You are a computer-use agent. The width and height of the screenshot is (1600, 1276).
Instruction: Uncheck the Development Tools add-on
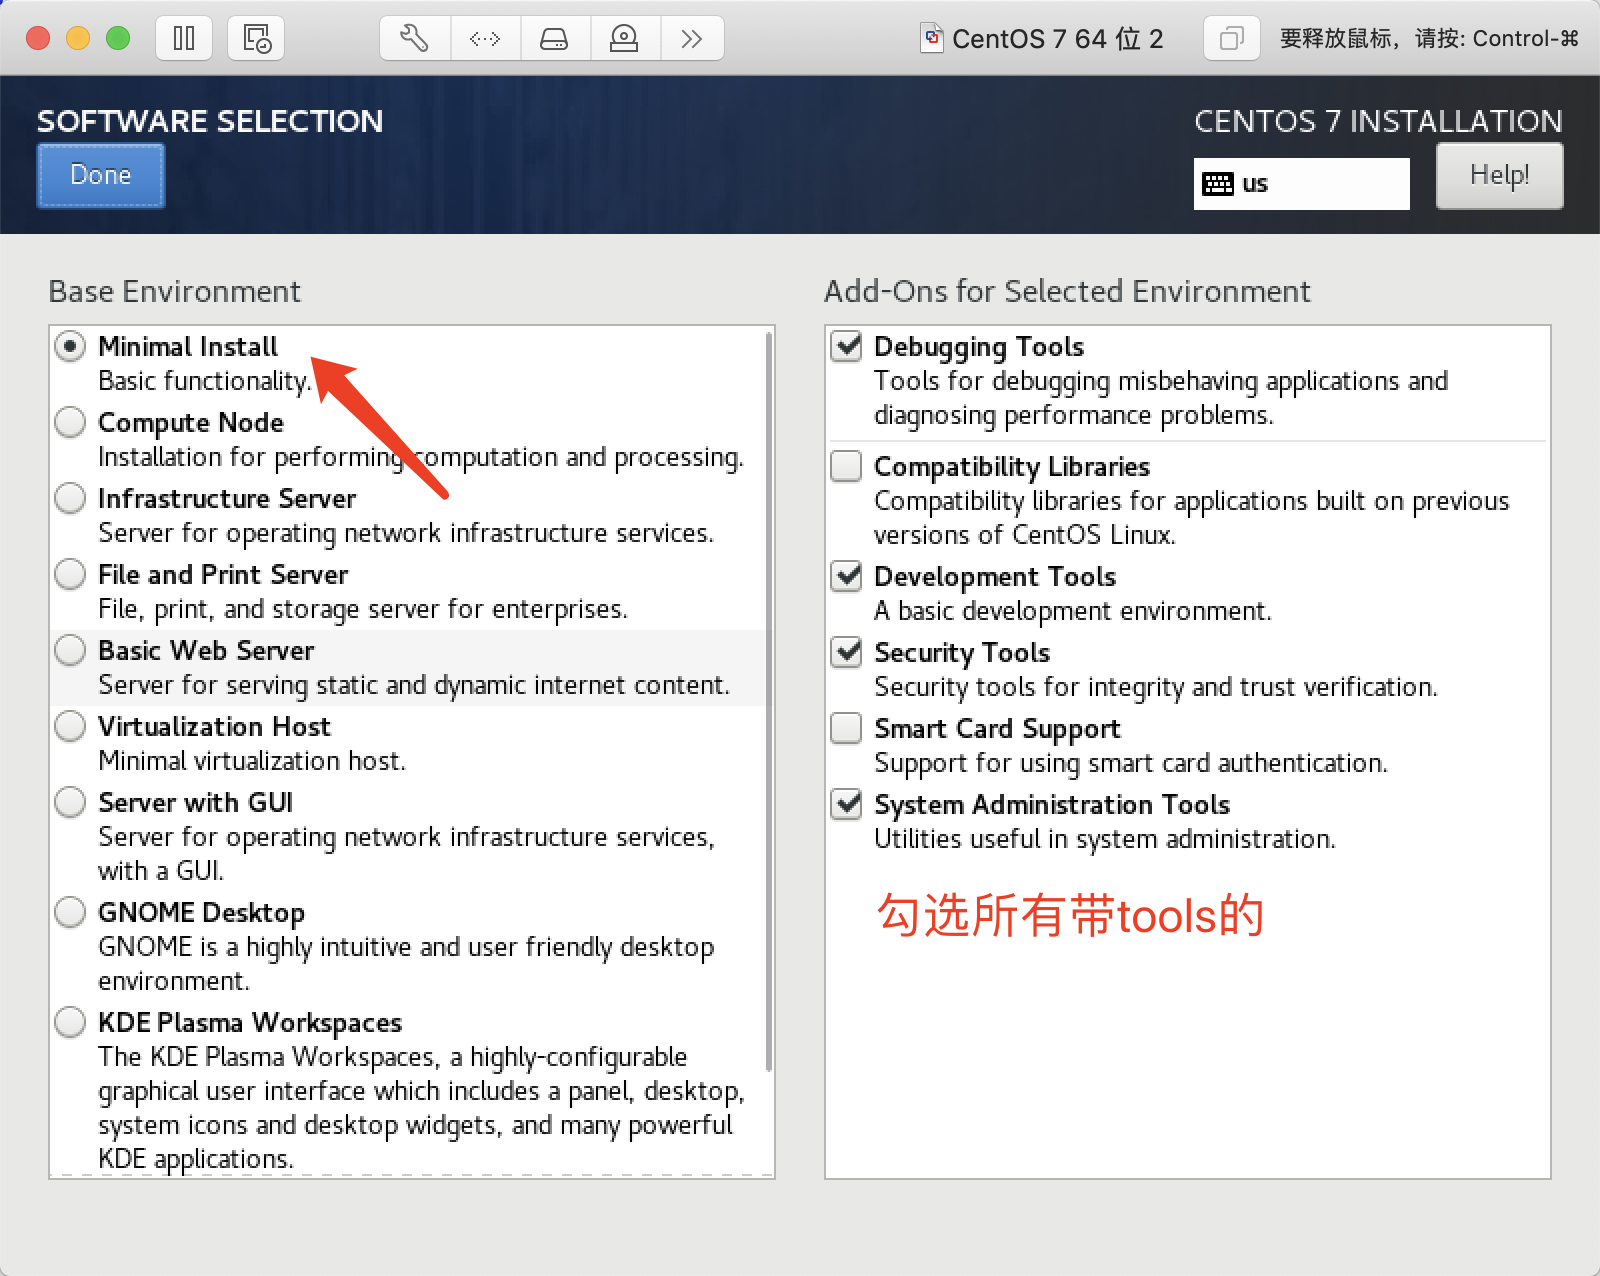coord(847,577)
